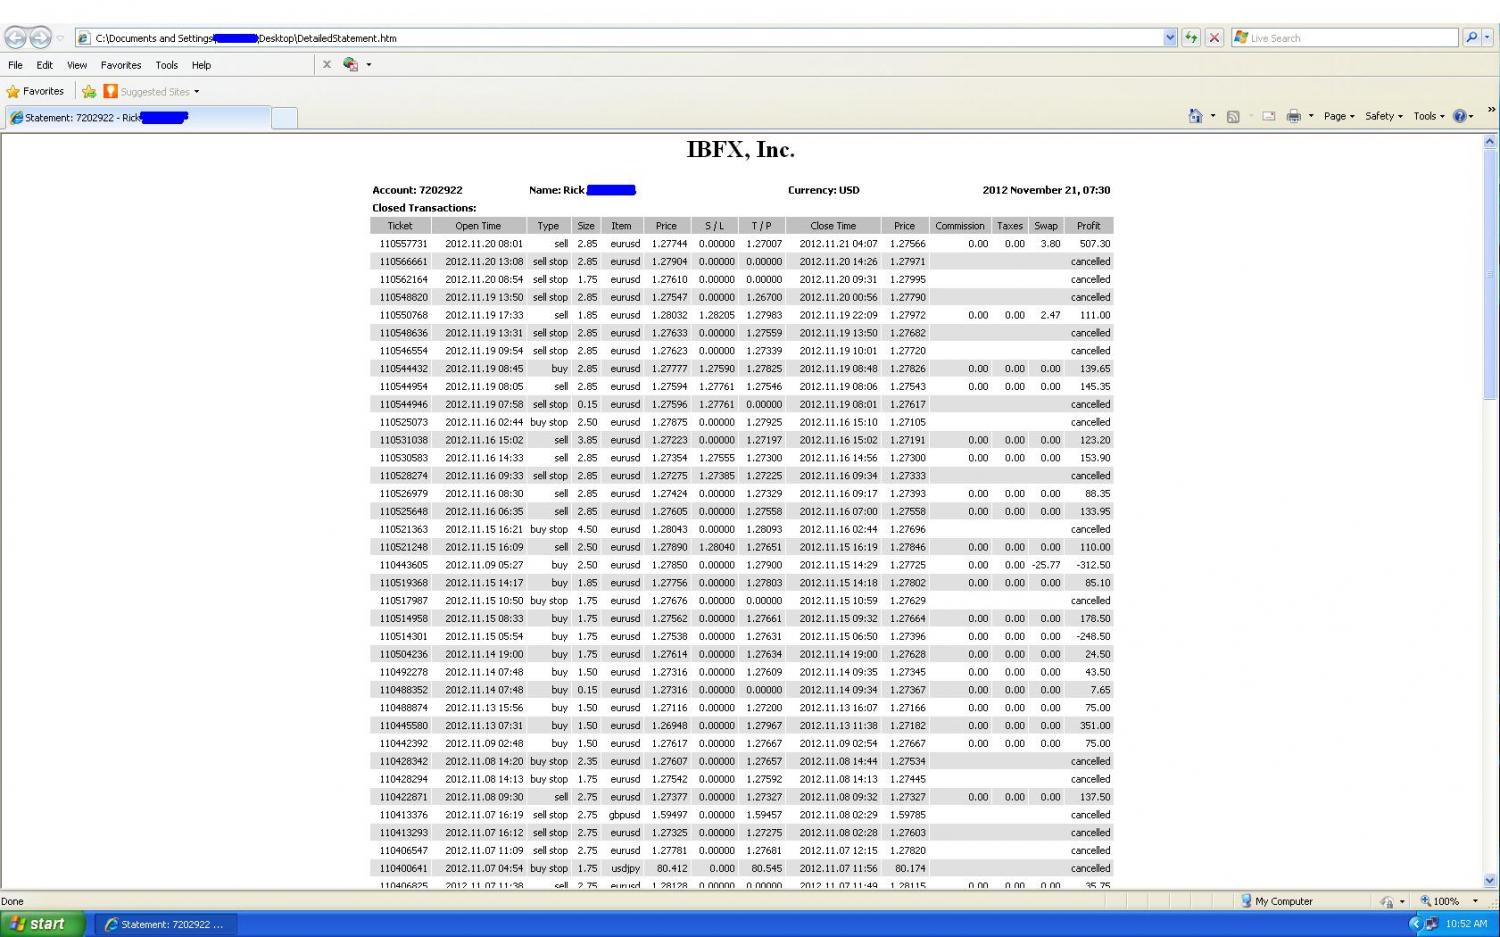Expand the command bar overflow chevron
The width and height of the screenshot is (1500, 937).
[x=1491, y=110]
